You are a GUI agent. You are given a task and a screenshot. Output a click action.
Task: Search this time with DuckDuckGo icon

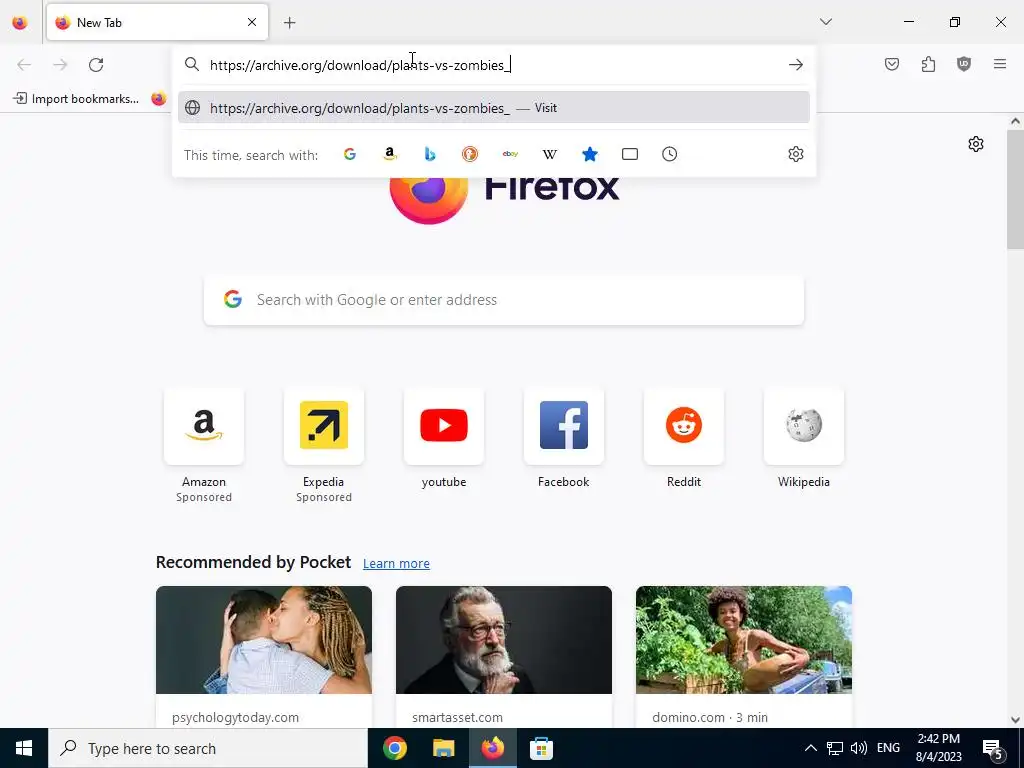pos(470,154)
